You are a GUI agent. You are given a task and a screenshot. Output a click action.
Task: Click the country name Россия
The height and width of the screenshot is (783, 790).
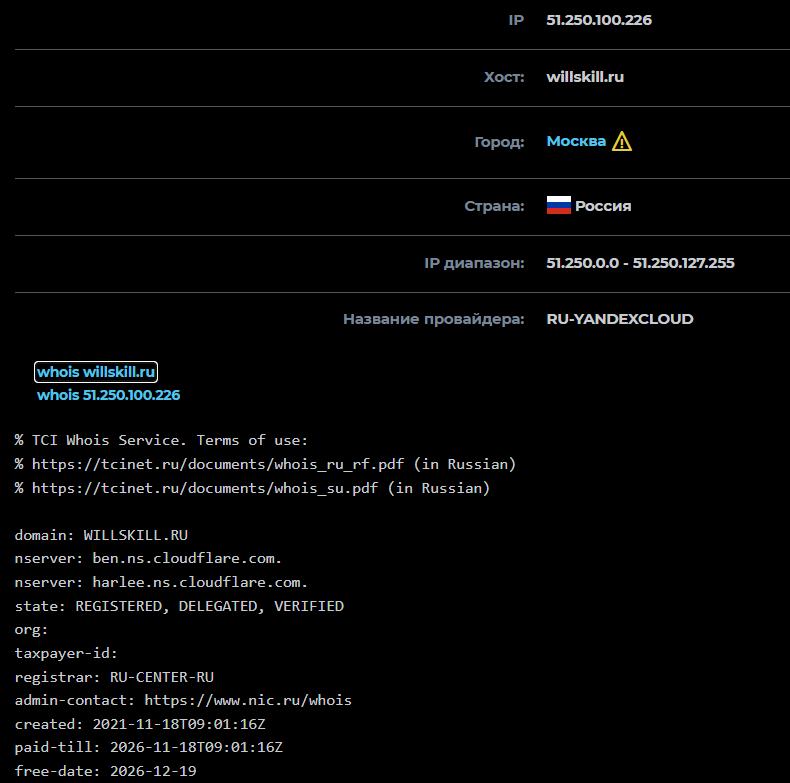click(x=603, y=206)
